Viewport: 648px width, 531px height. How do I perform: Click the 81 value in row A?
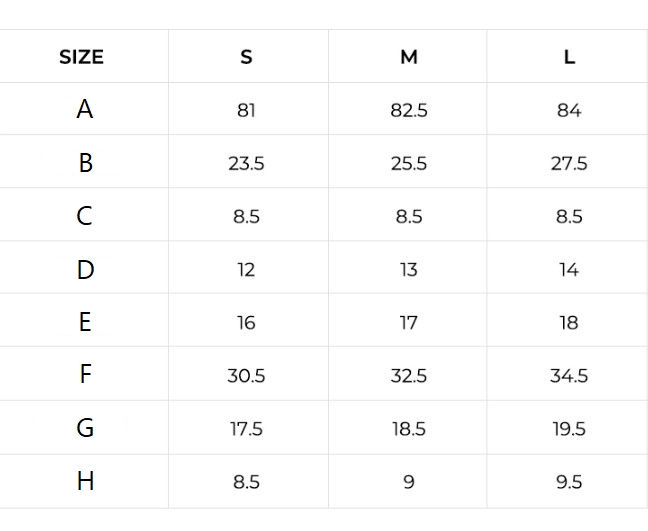pos(246,110)
